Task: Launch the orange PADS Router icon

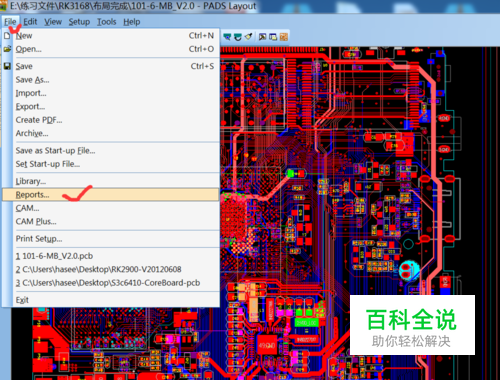Action: (284, 37)
